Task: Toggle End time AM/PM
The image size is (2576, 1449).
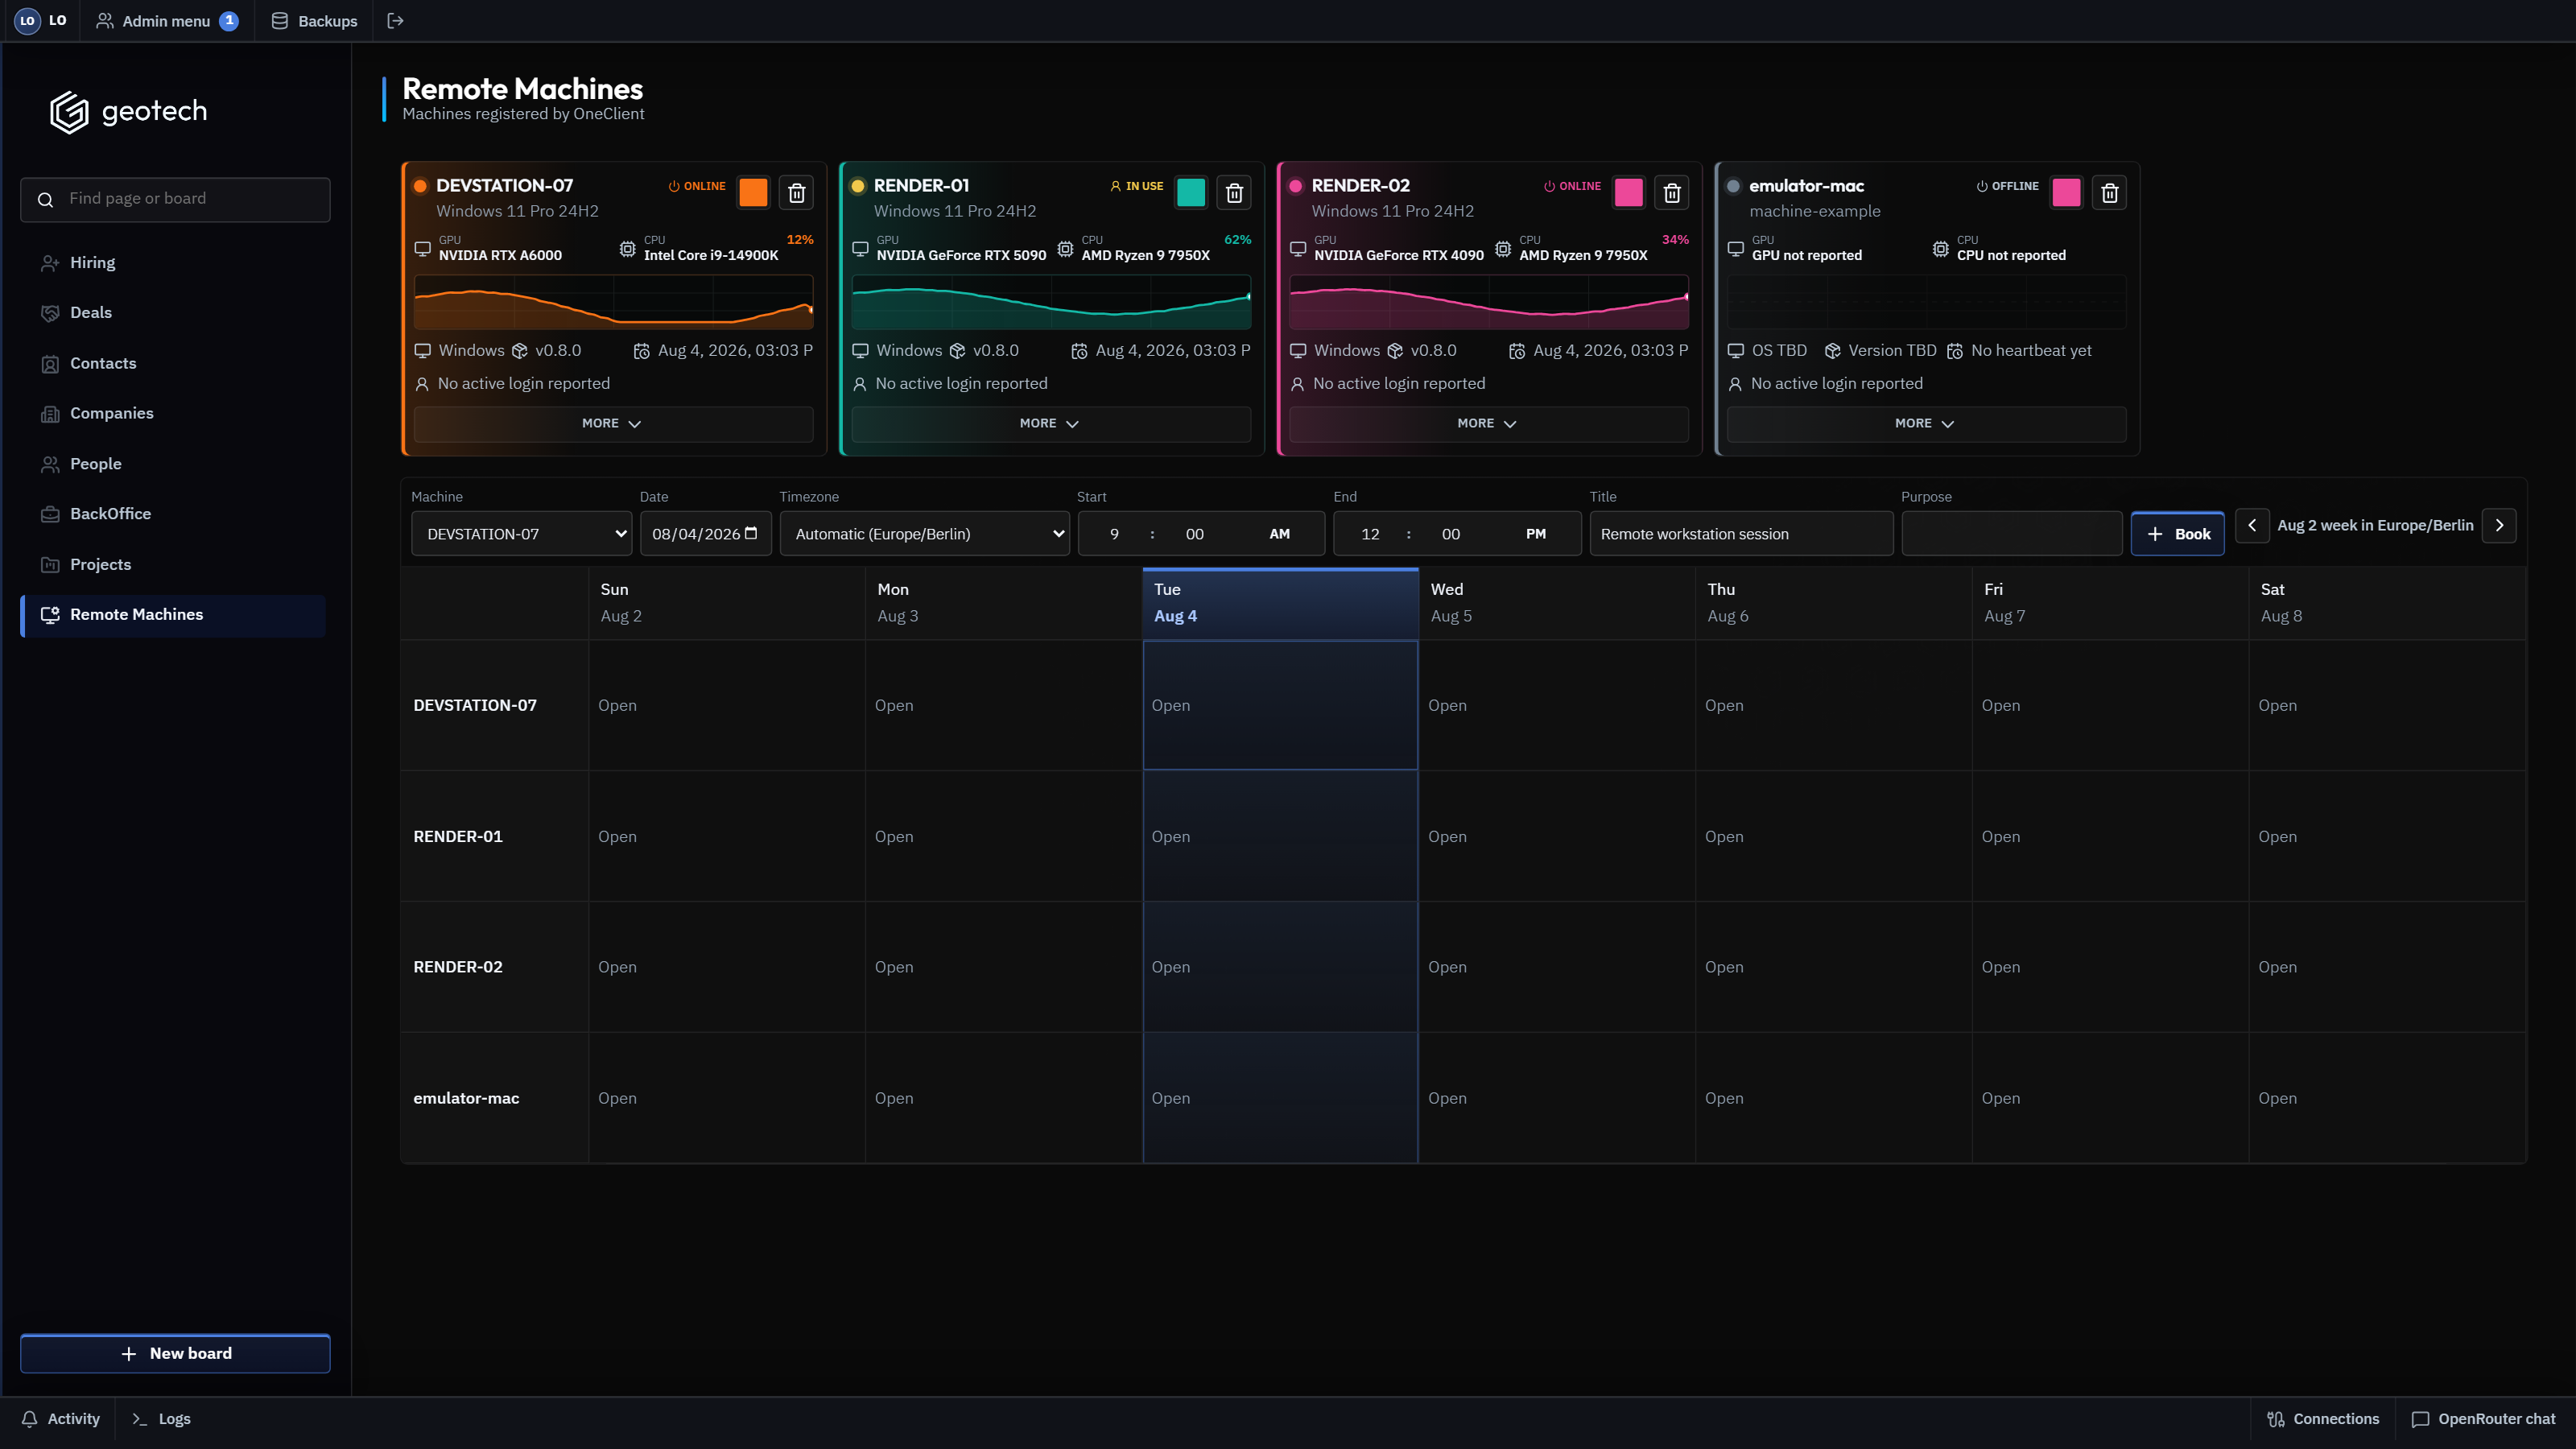Action: [x=1536, y=534]
